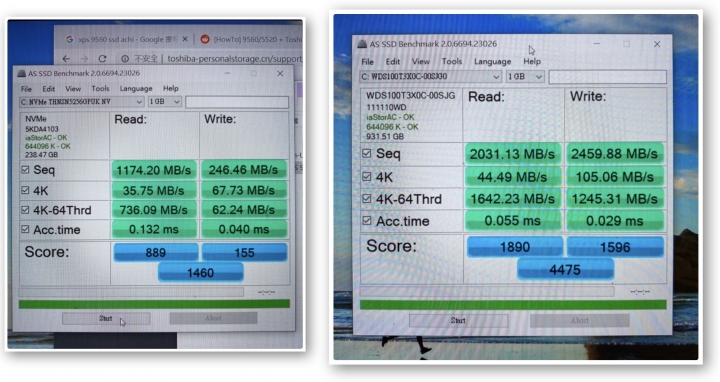This screenshot has width=720, height=382.
Task: Click 931.51 GB capacity text
Action: tap(385, 136)
